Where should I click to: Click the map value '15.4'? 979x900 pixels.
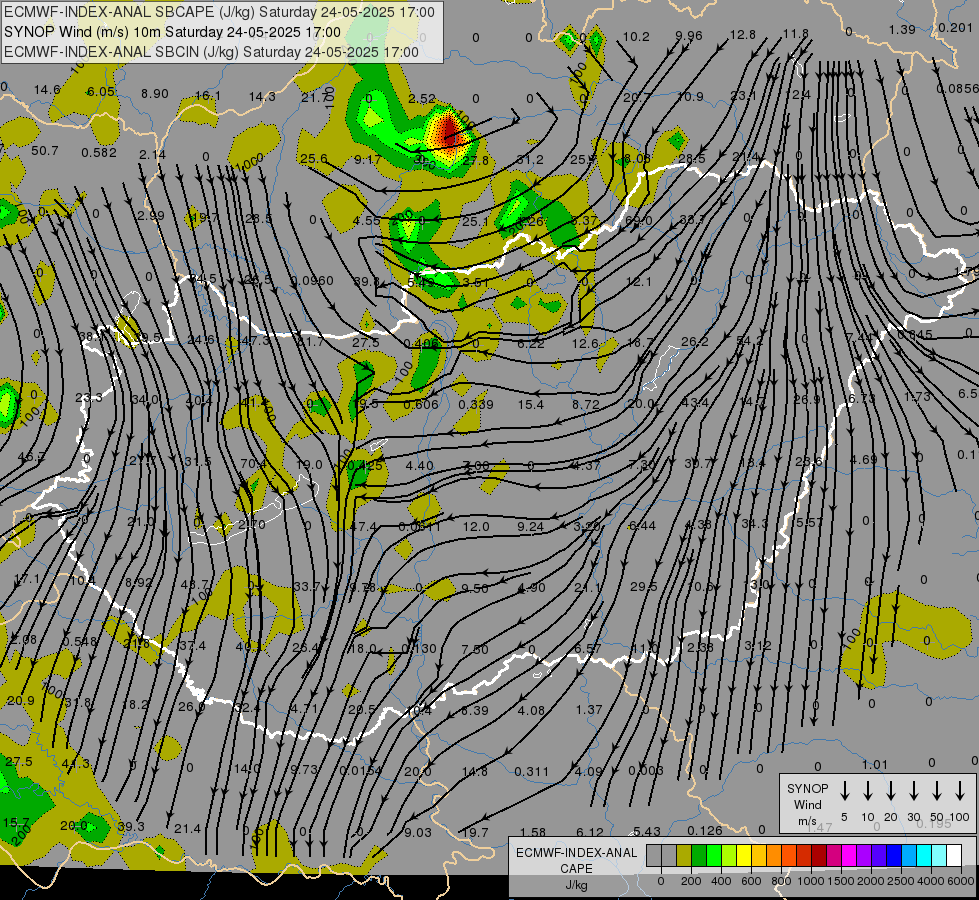pyautogui.click(x=531, y=405)
